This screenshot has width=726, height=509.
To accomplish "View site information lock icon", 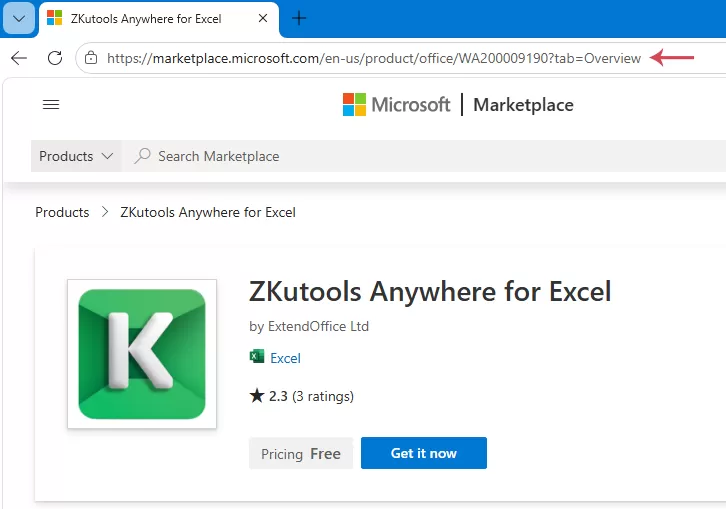I will (91, 58).
